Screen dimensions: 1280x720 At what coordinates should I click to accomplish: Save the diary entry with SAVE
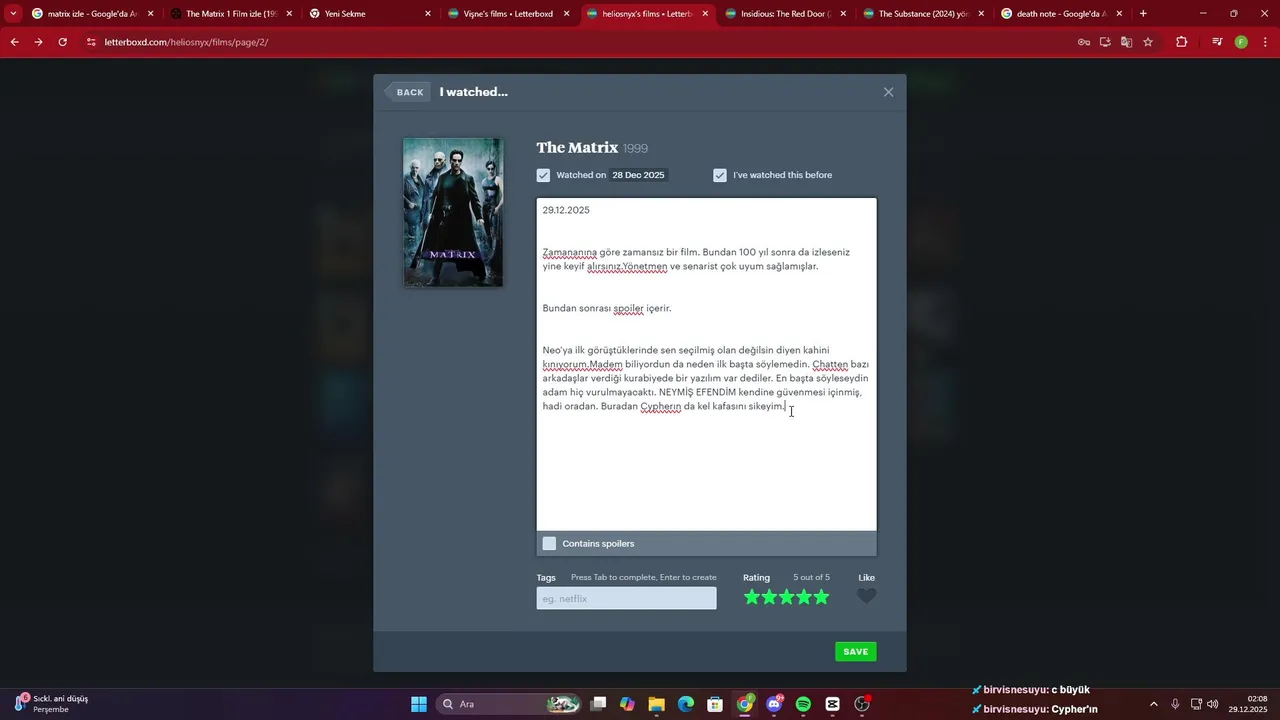(x=856, y=651)
